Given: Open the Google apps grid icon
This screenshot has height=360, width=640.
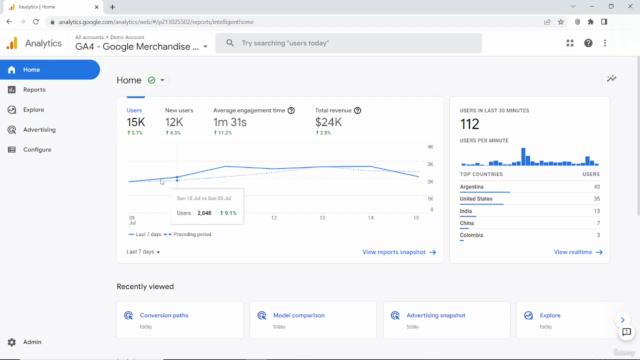Looking at the screenshot, I should coord(570,43).
